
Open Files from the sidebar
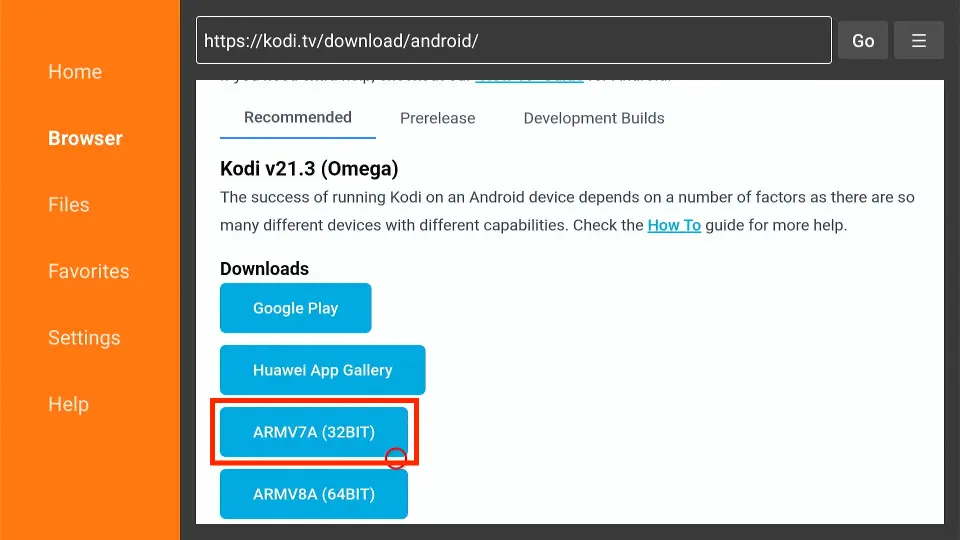click(x=69, y=205)
